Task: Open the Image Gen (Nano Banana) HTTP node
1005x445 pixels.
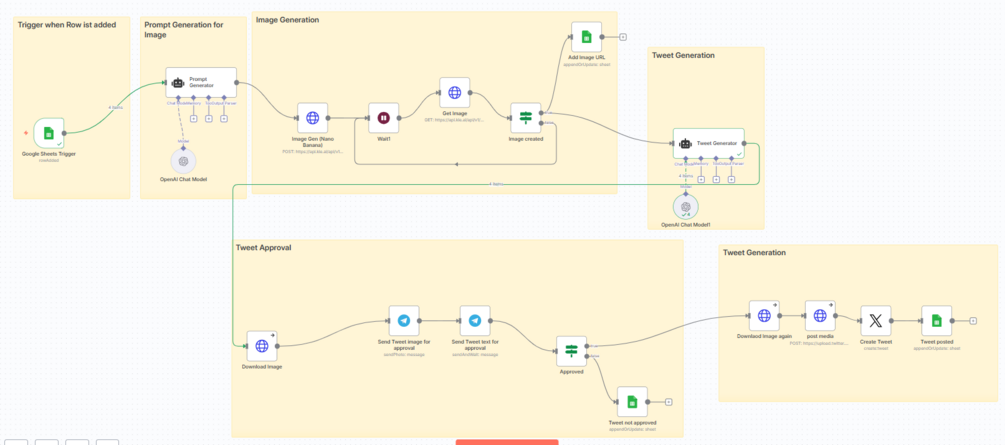Action: tap(312, 118)
